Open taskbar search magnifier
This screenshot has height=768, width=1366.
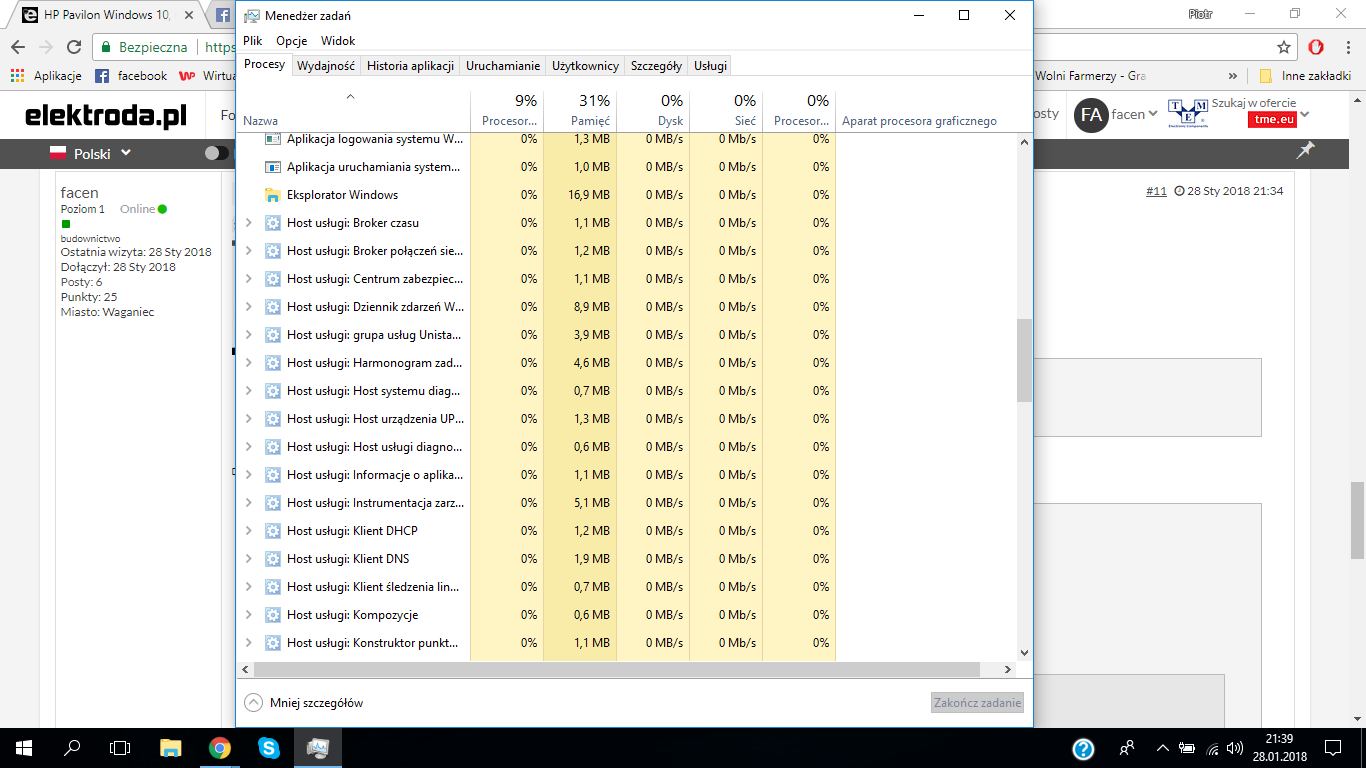72,747
